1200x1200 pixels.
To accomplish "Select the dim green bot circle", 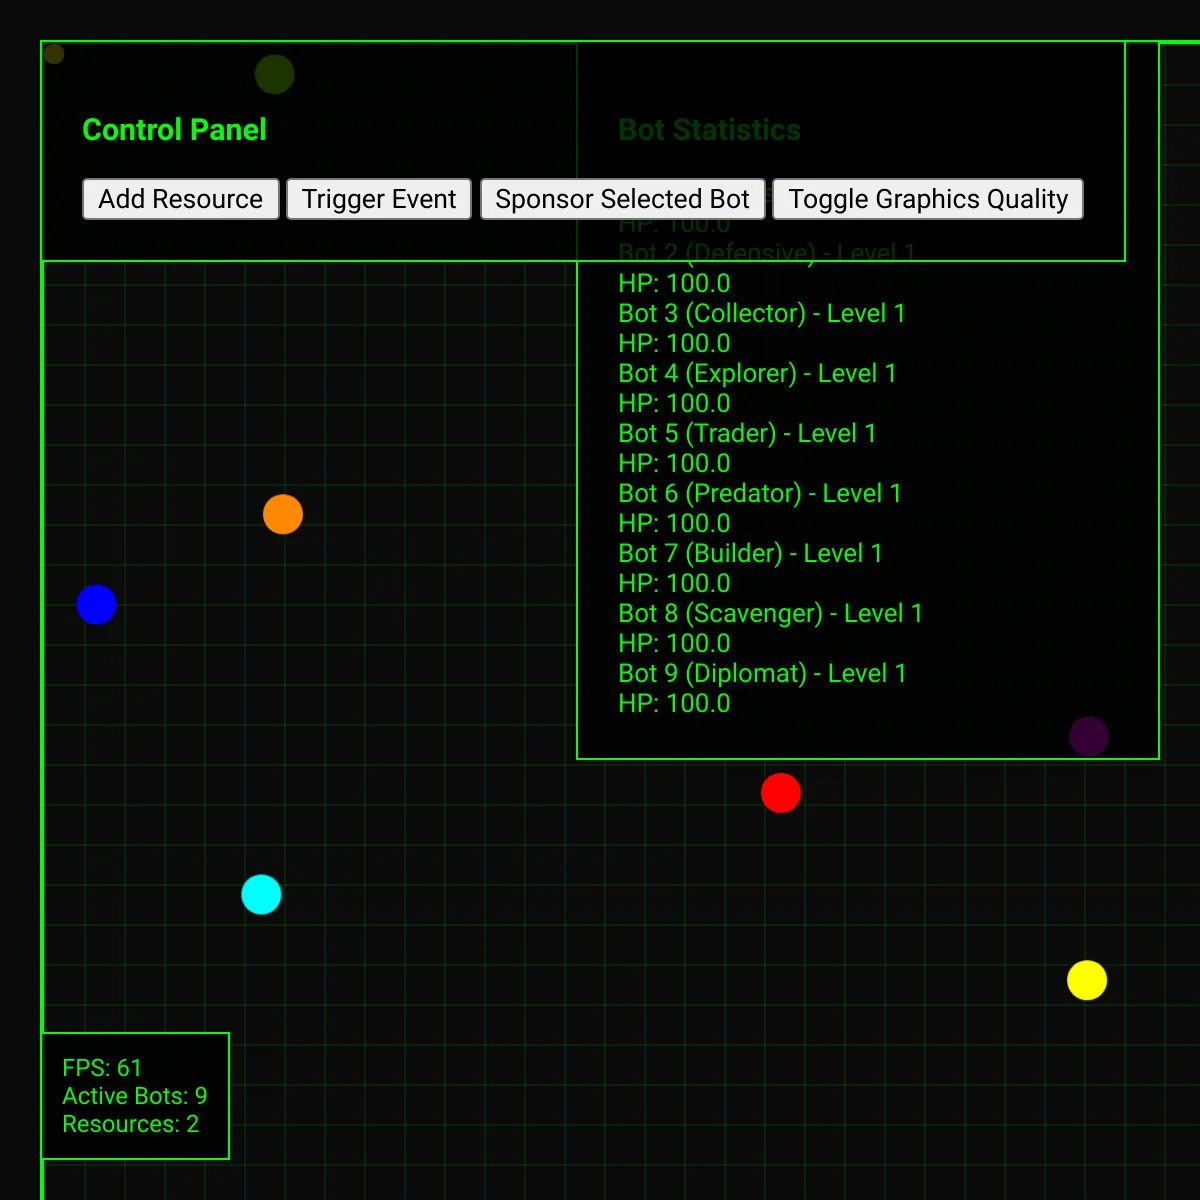I will (275, 74).
